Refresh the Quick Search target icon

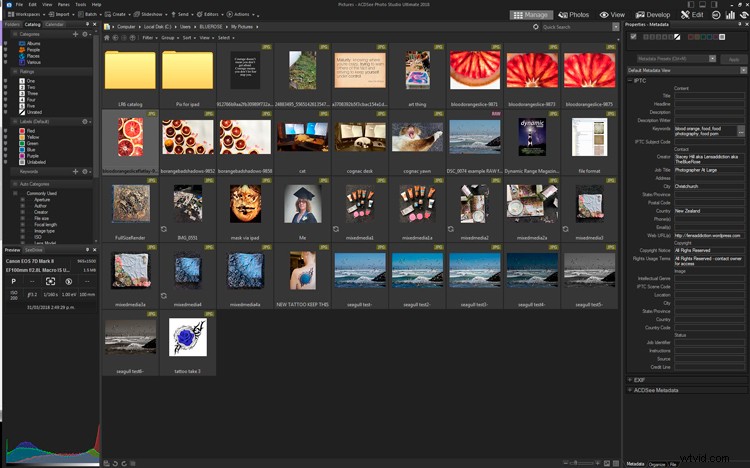[536, 27]
